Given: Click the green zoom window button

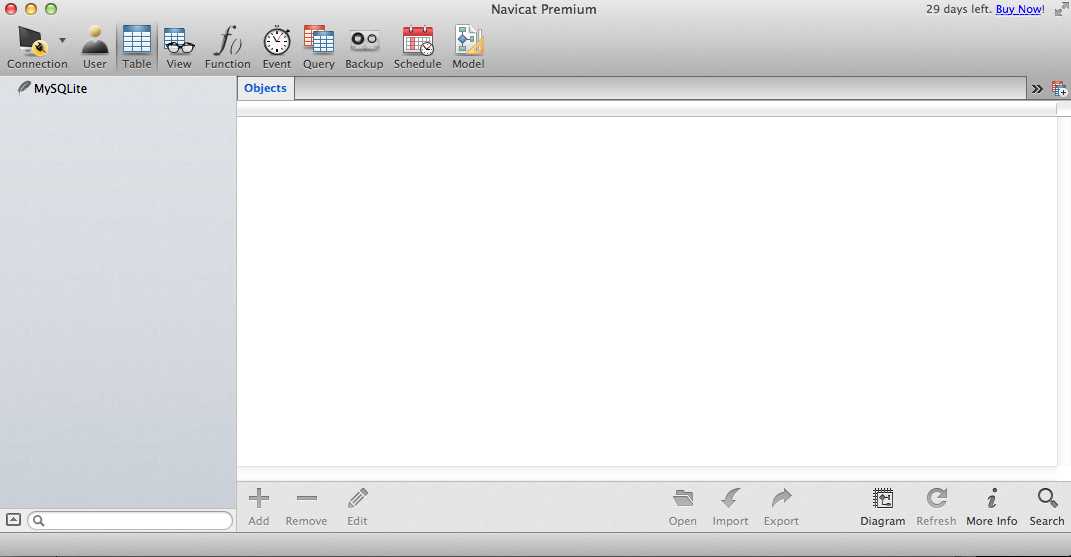Looking at the screenshot, I should [51, 10].
